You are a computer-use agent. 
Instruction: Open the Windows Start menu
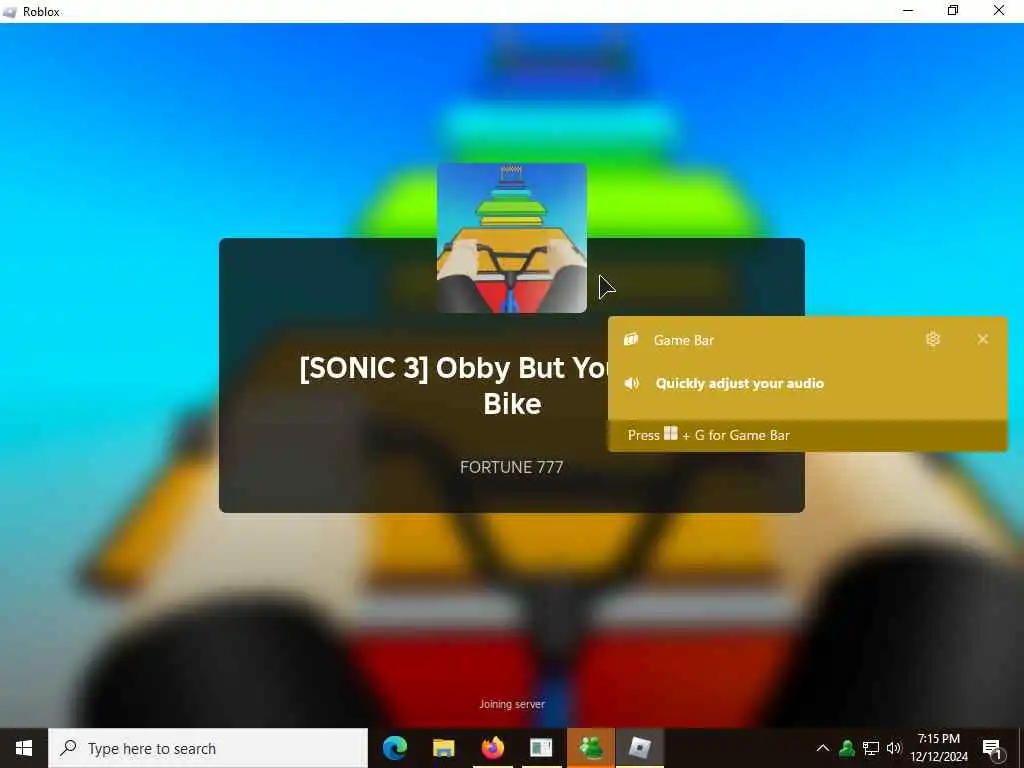pyautogui.click(x=24, y=748)
